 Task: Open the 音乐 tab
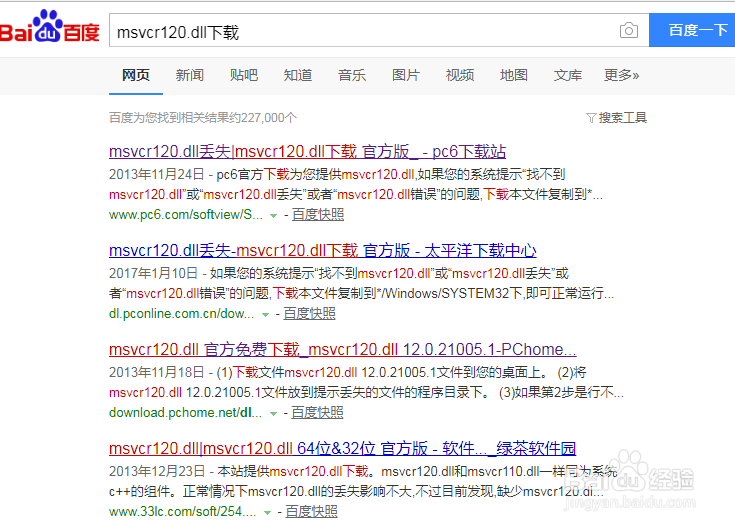coord(352,75)
